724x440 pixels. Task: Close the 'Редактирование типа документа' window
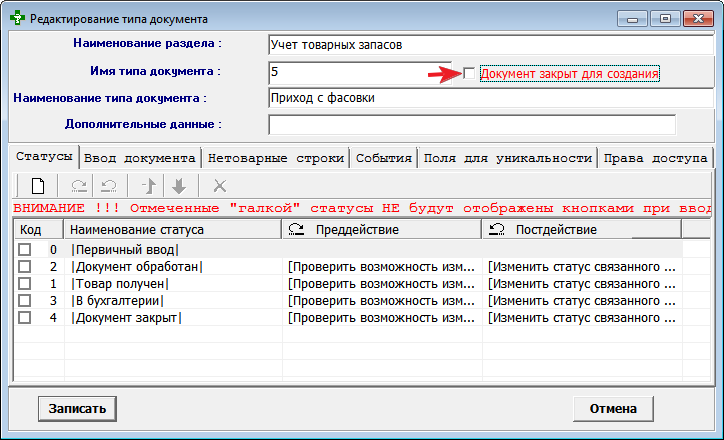[699, 19]
